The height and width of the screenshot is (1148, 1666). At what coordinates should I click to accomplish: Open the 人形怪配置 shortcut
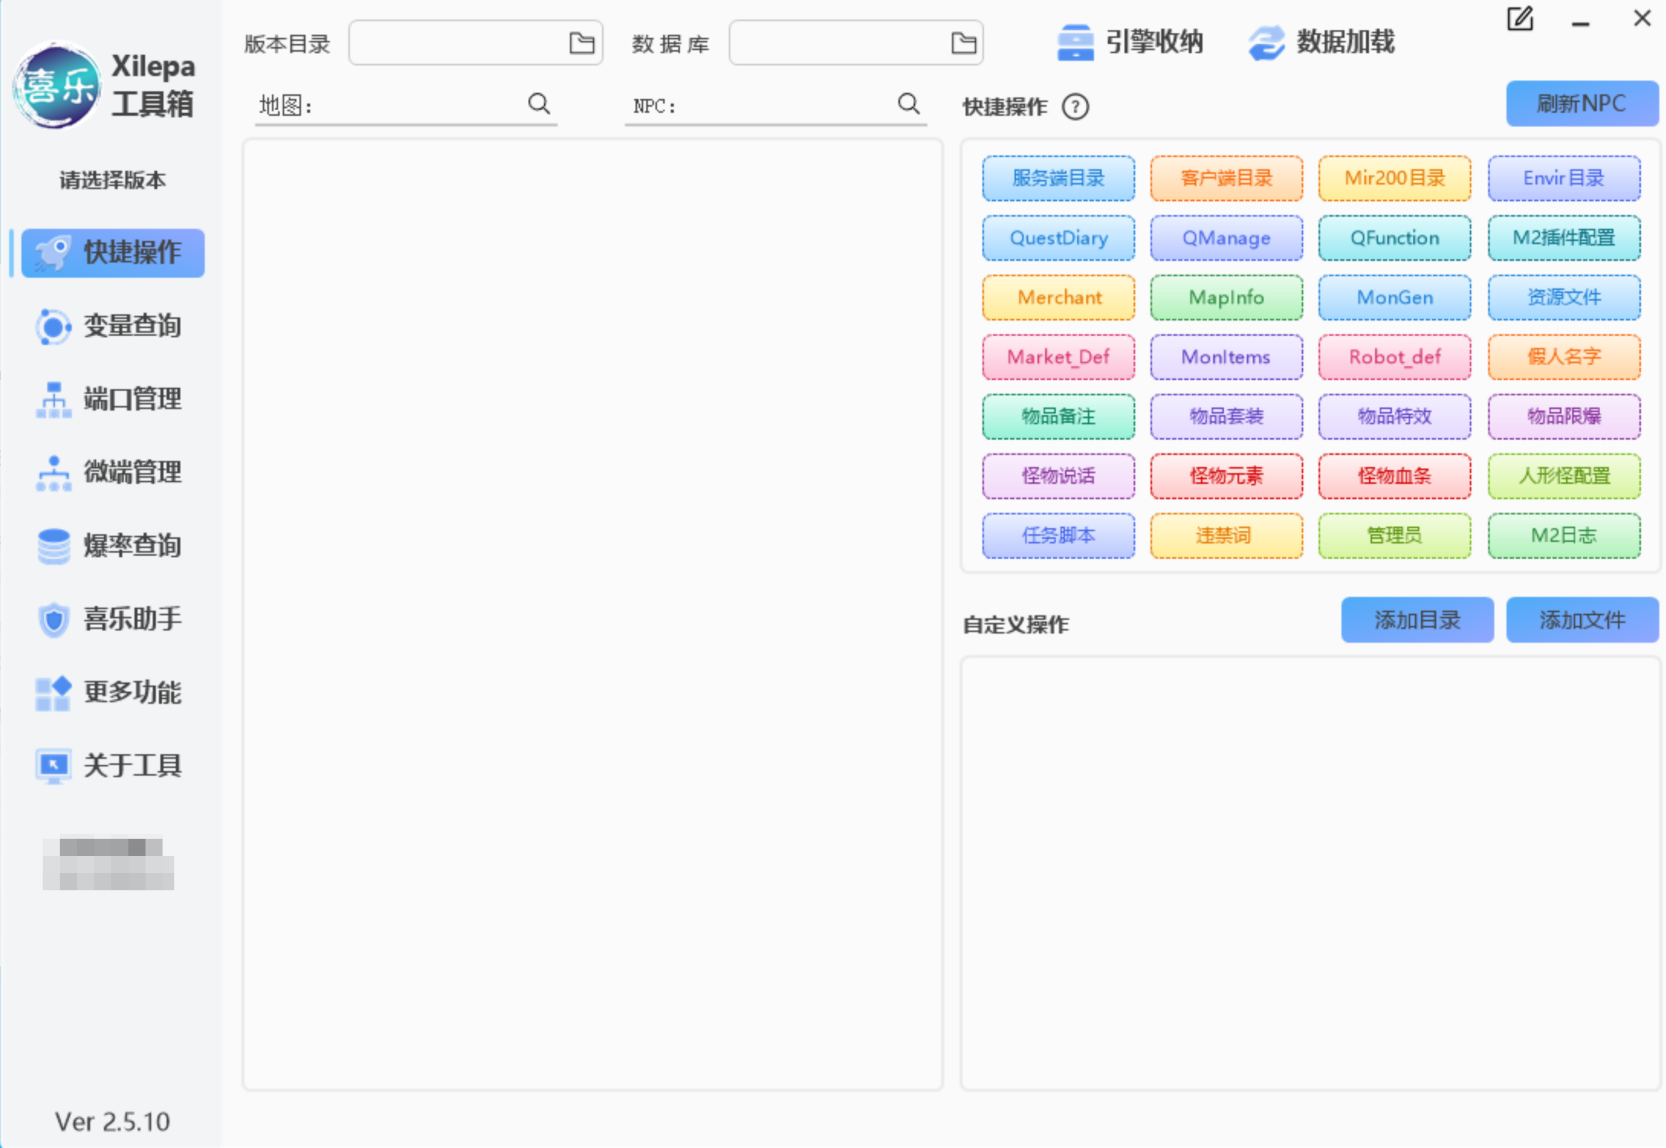(1564, 476)
